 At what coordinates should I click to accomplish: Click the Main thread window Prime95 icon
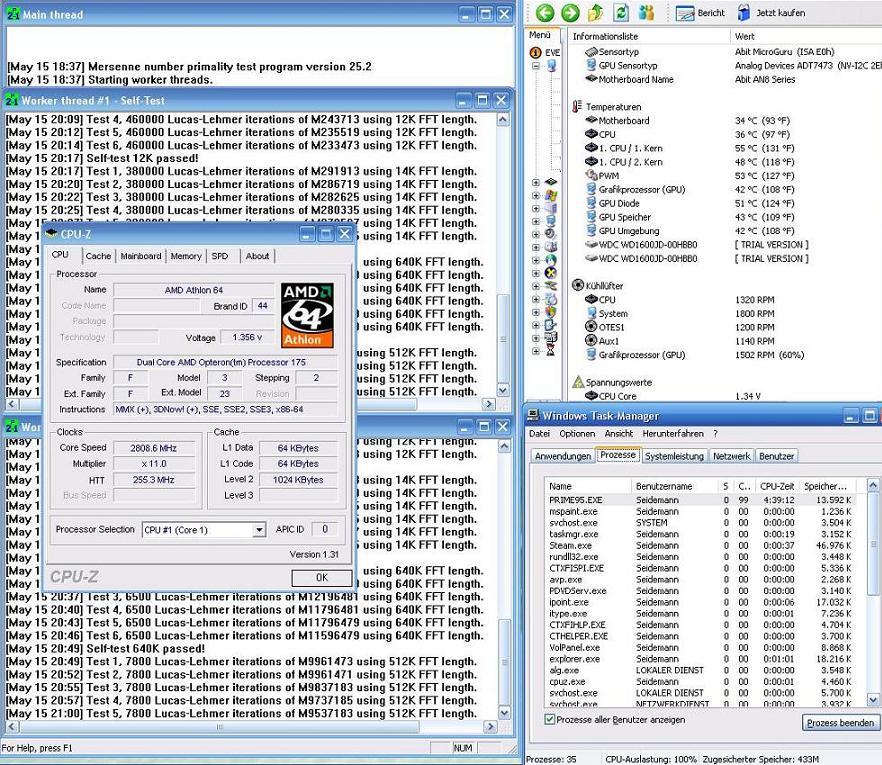click(12, 14)
